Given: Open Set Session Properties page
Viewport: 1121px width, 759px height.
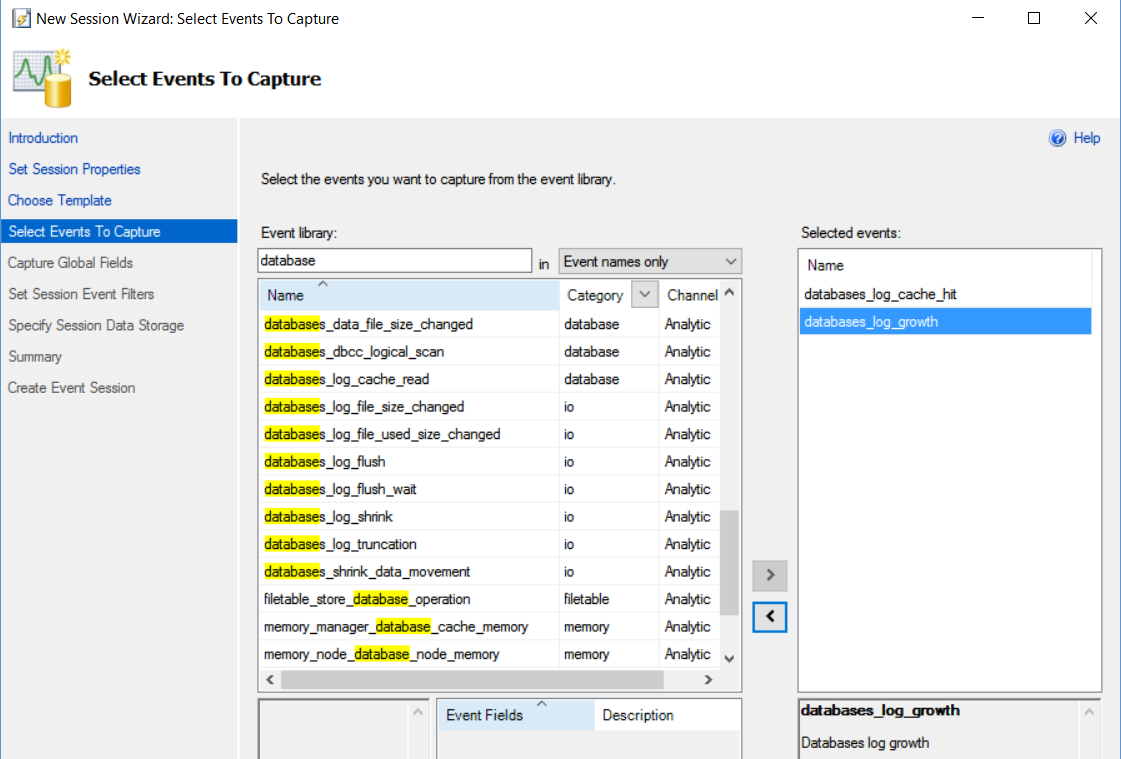Looking at the screenshot, I should coord(75,169).
